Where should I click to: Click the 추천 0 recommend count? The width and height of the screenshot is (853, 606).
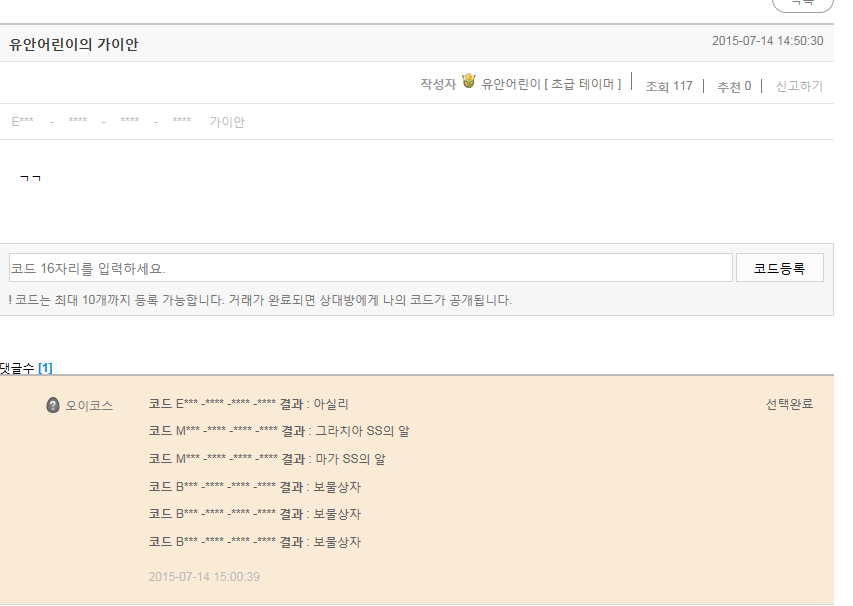pyautogui.click(x=733, y=86)
